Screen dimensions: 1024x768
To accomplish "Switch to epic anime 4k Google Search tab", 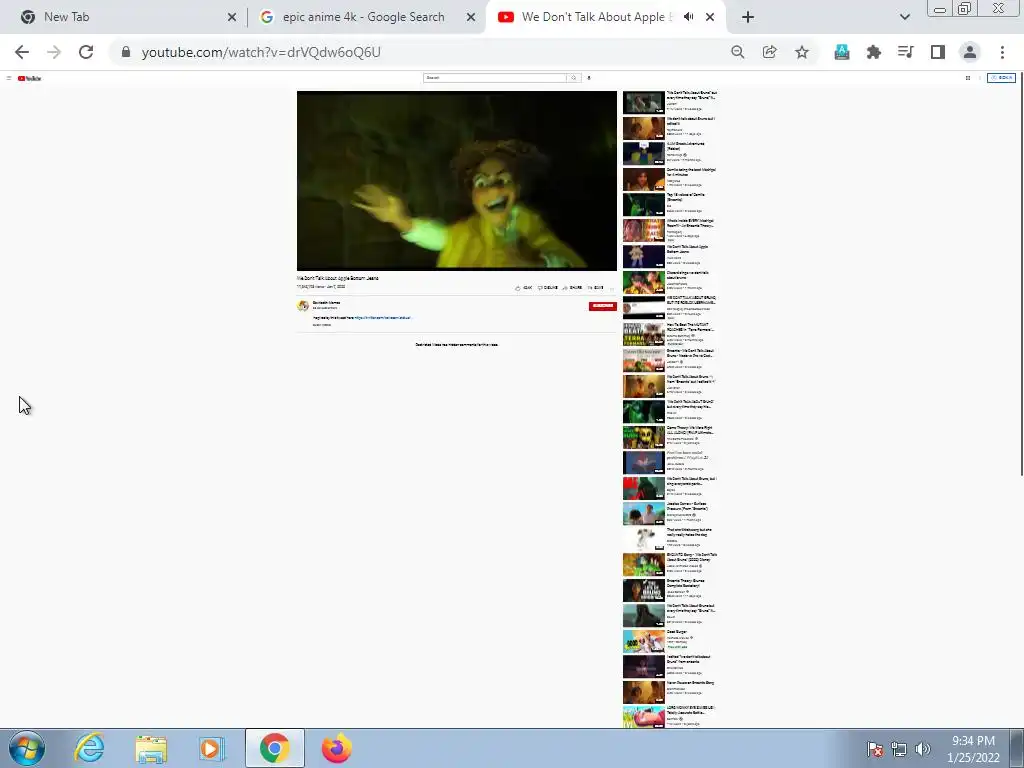I will (x=364, y=17).
